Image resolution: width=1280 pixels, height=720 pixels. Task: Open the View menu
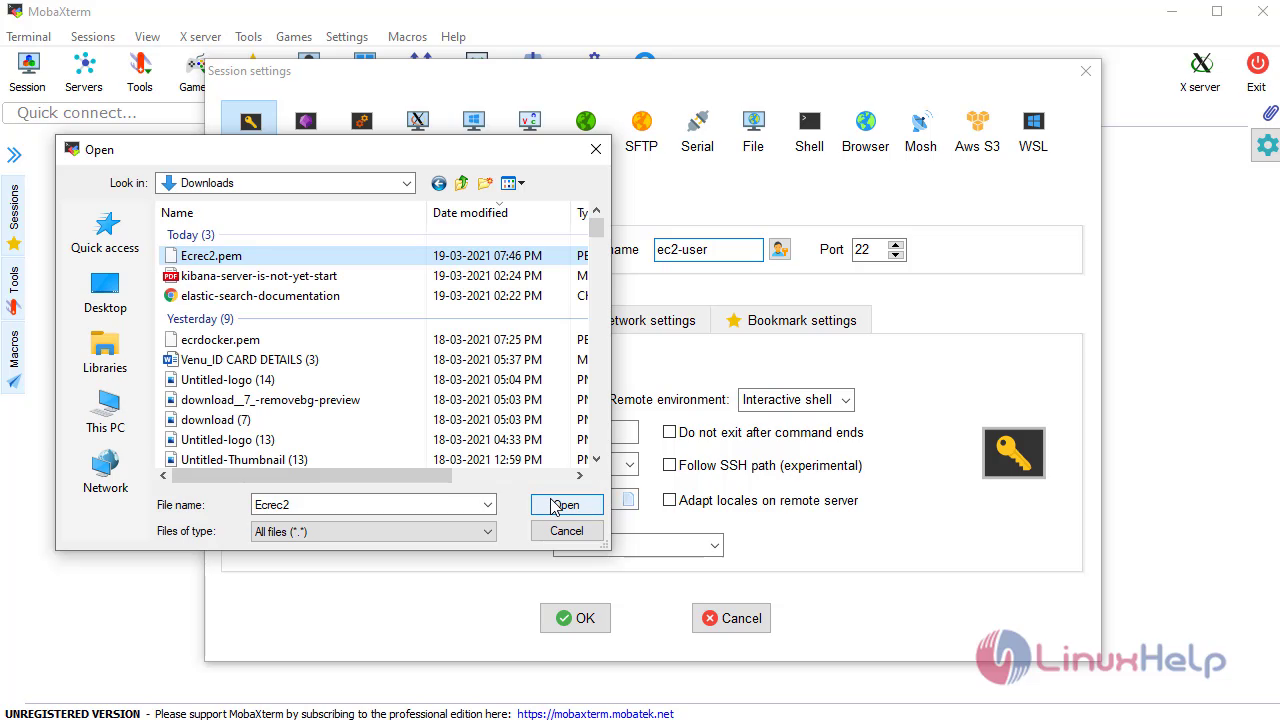pos(147,37)
